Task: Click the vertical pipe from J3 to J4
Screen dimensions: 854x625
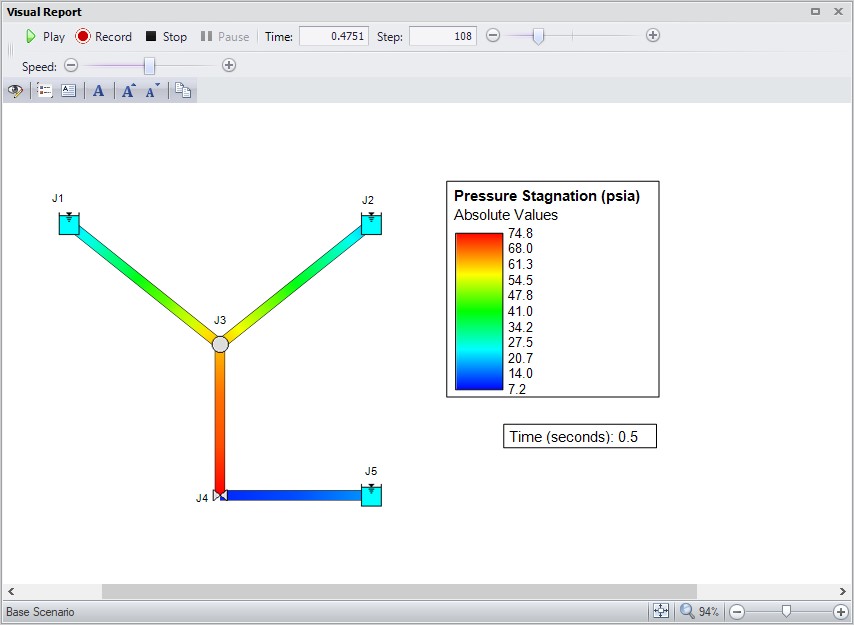Action: coord(220,421)
